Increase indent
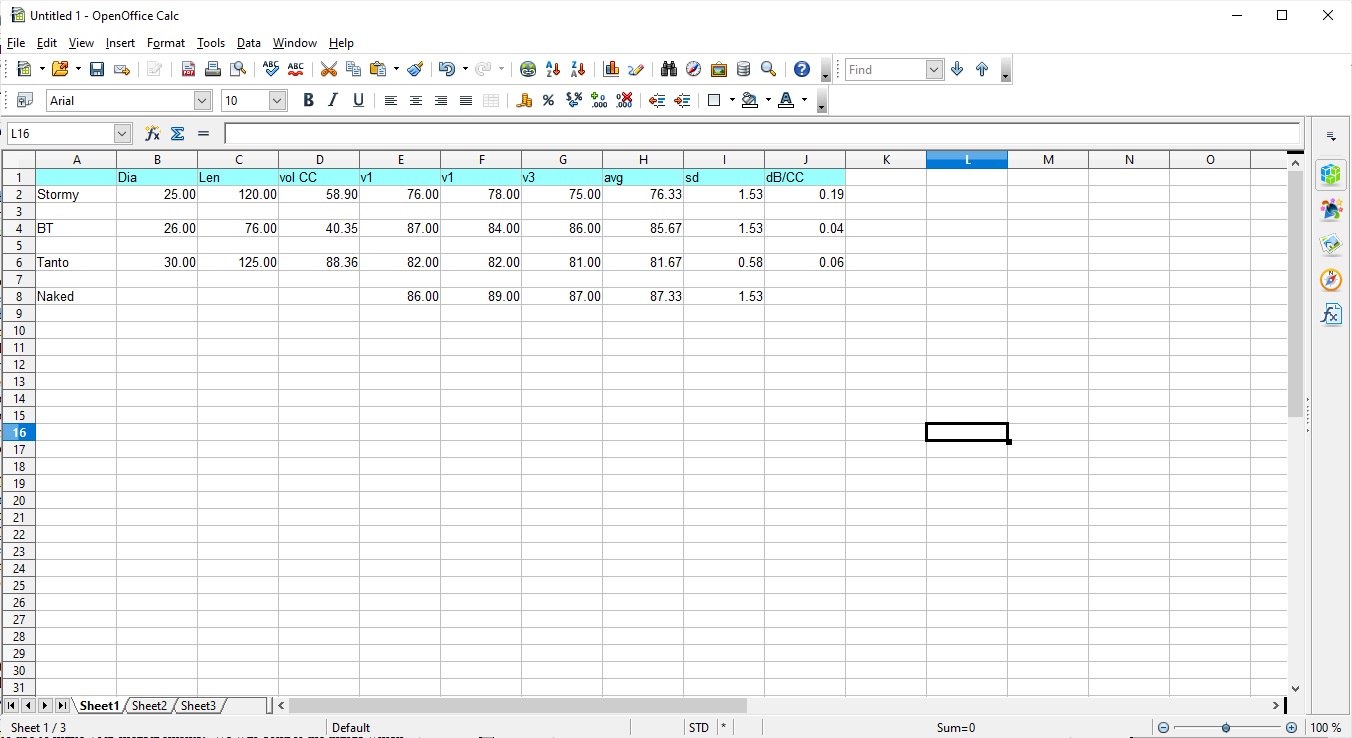Image resolution: width=1352 pixels, height=738 pixels. click(x=682, y=100)
